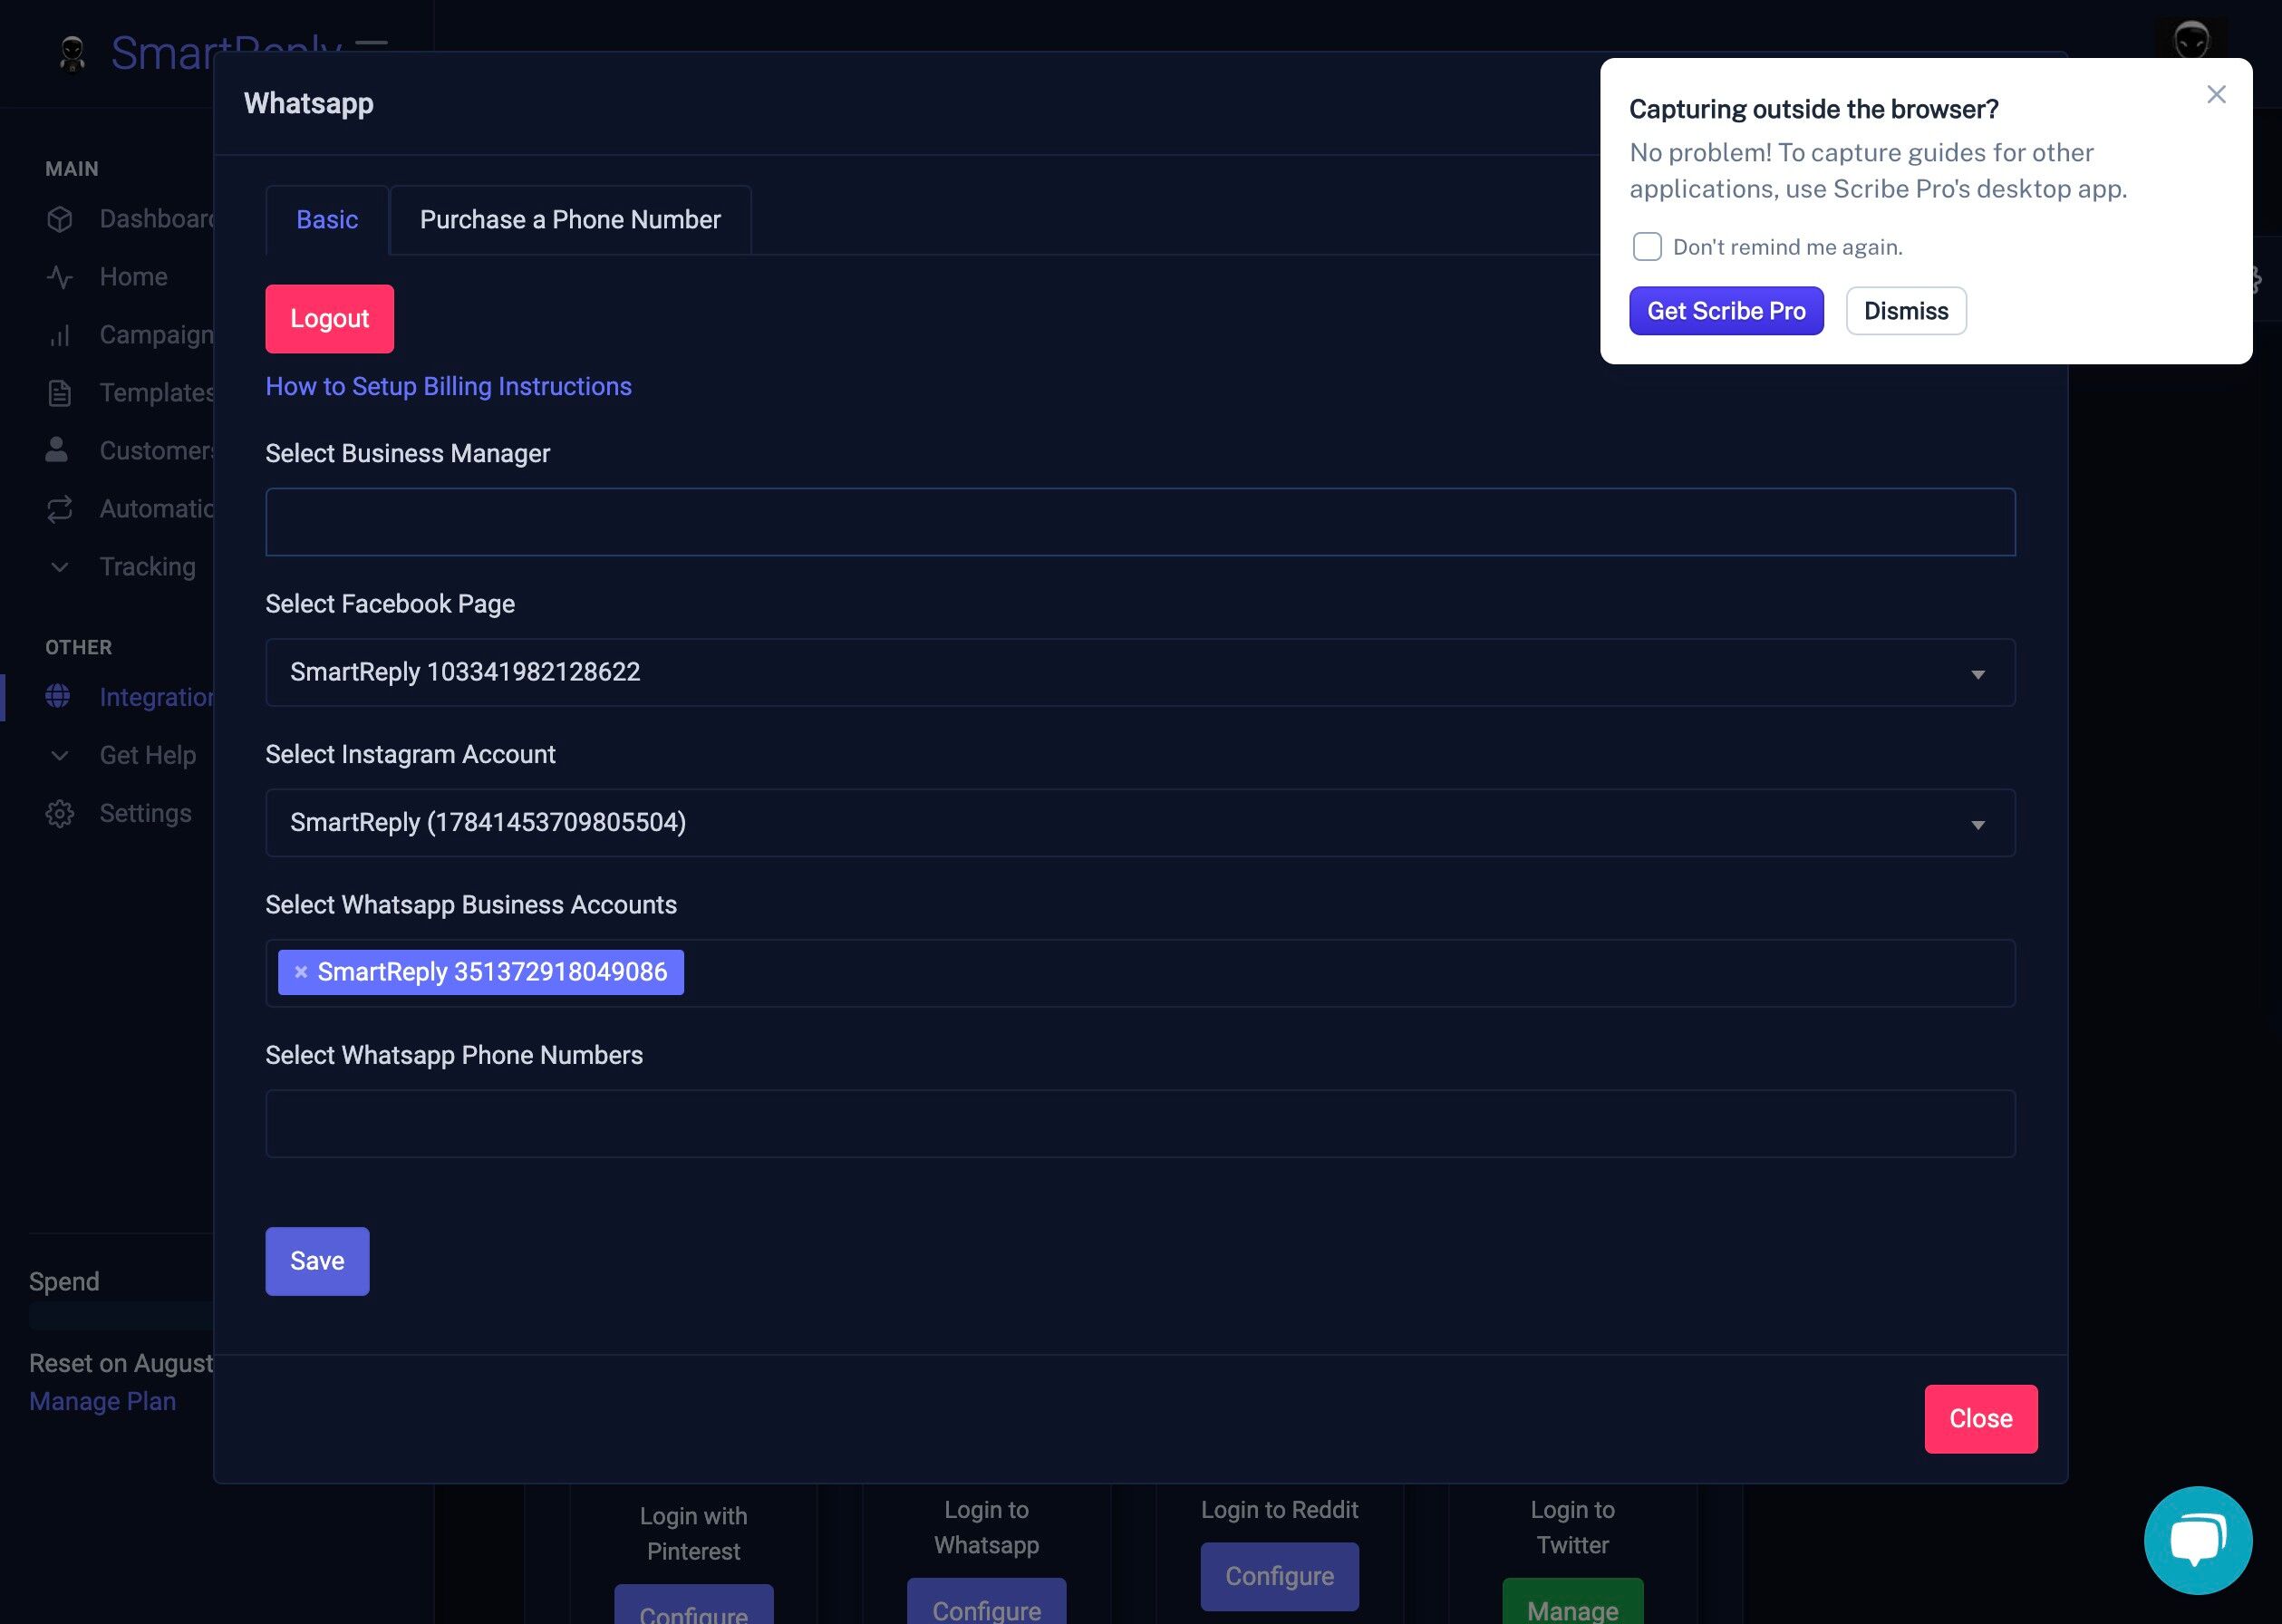
Task: Click the Home activity pulse icon
Action: click(x=60, y=277)
